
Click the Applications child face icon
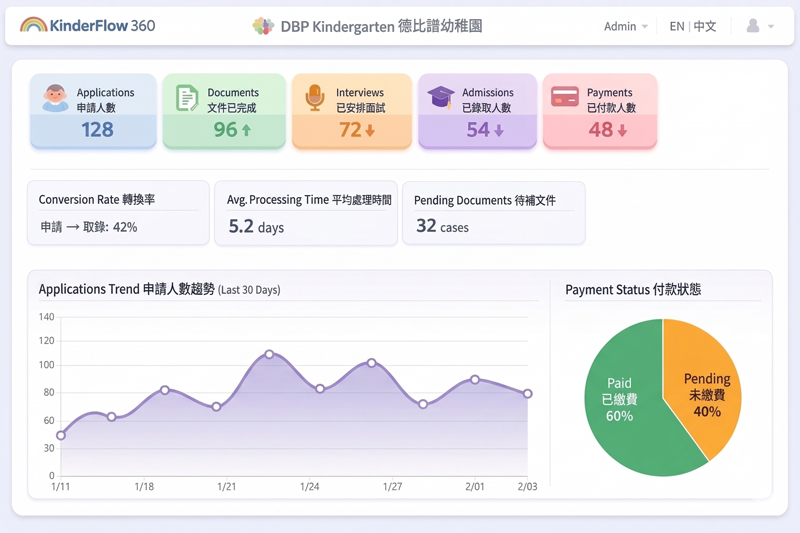tap(56, 98)
